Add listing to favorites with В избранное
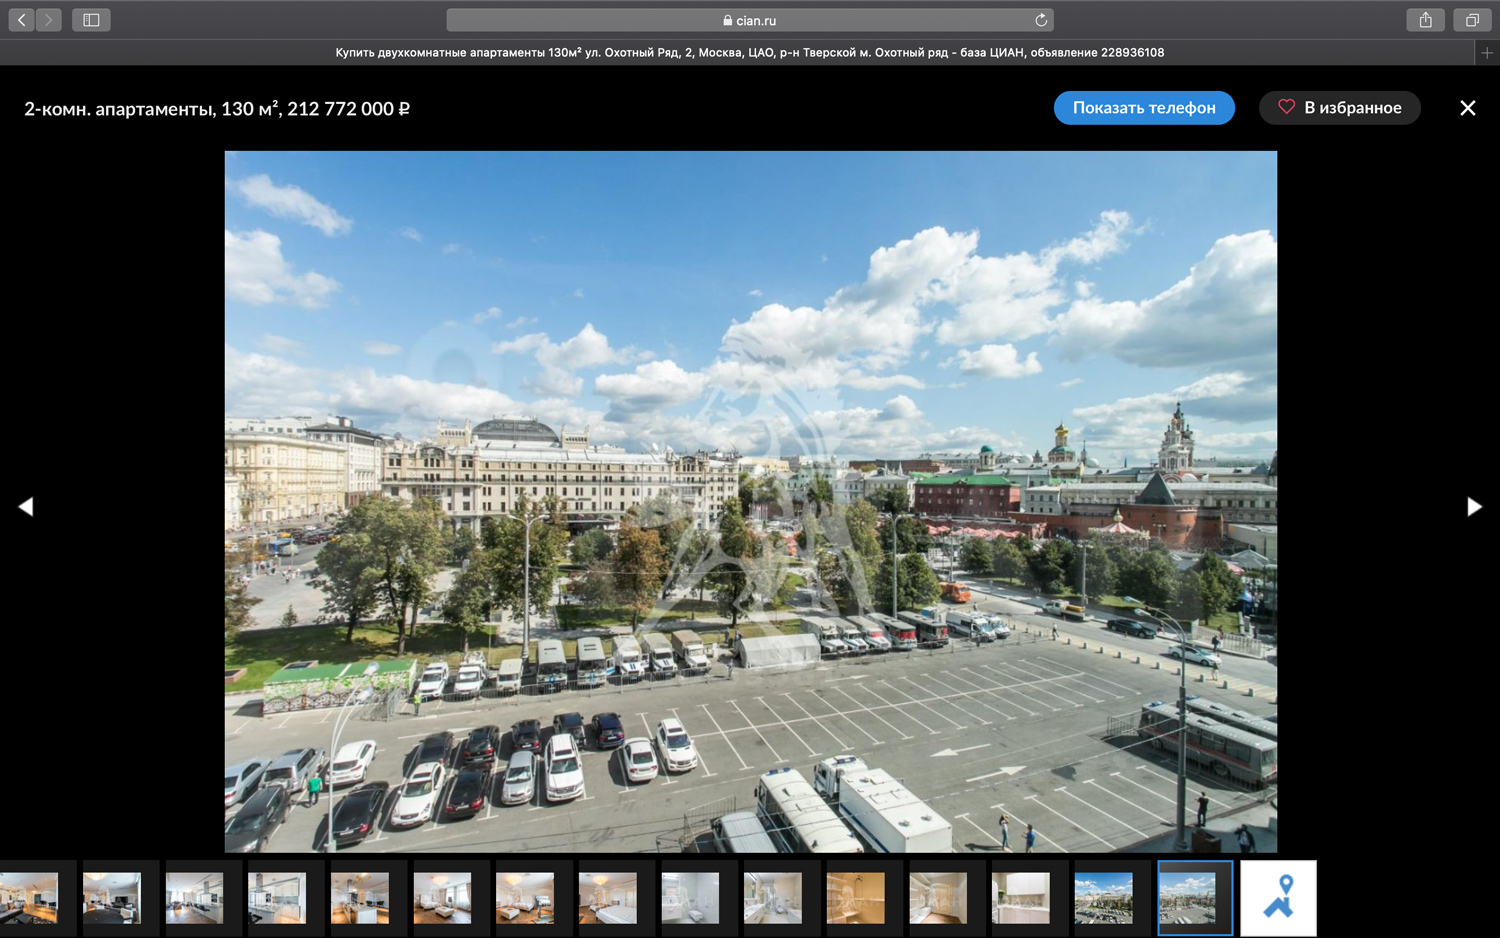1500x938 pixels. point(1339,108)
